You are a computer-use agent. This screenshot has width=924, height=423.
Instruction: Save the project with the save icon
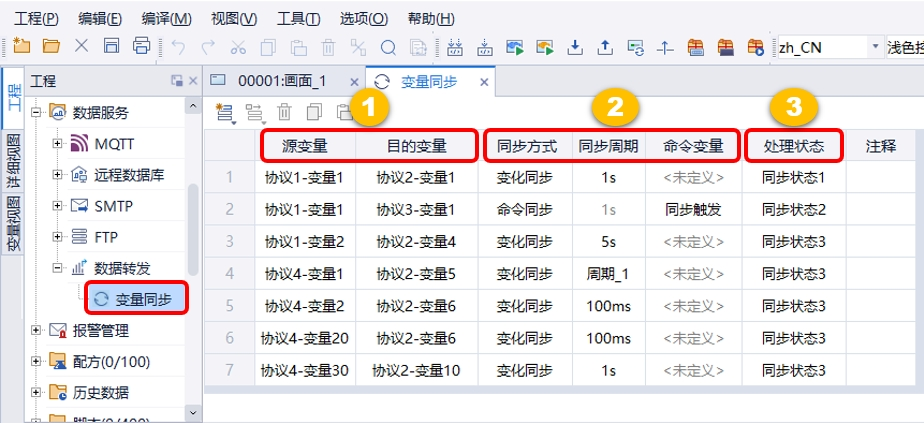click(x=111, y=47)
